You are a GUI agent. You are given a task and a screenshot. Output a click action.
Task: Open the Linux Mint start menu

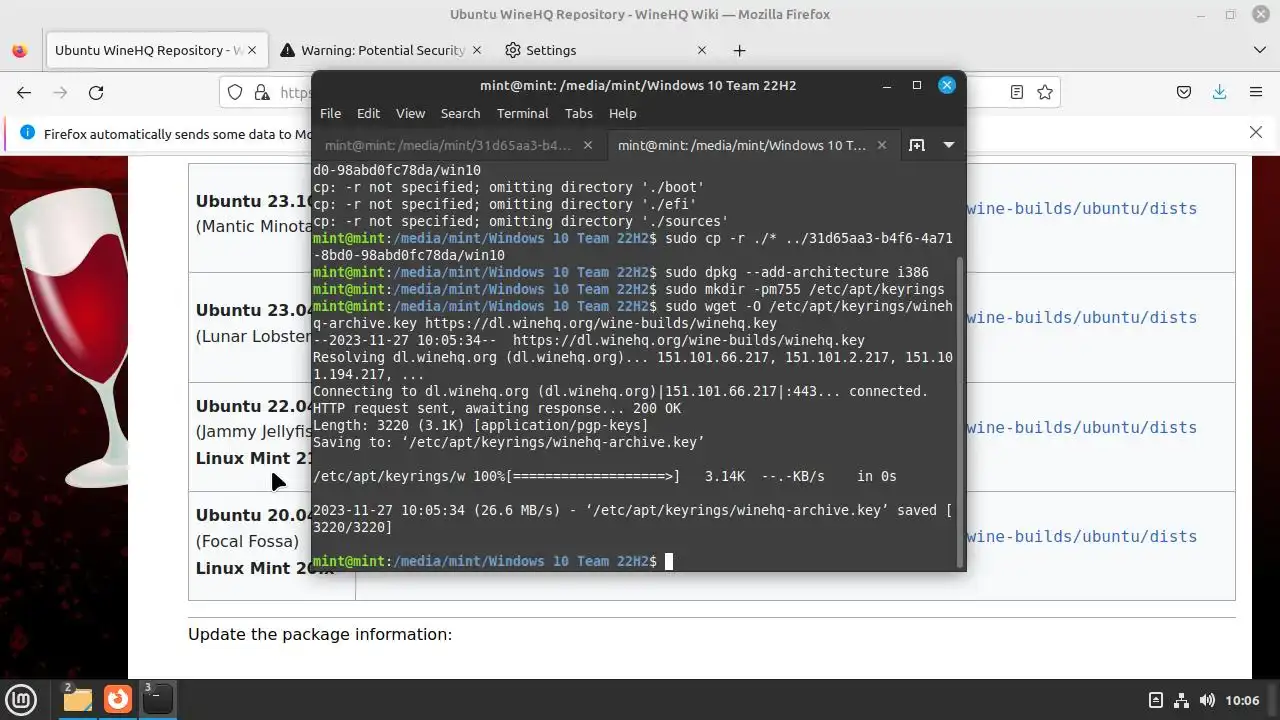[22, 699]
